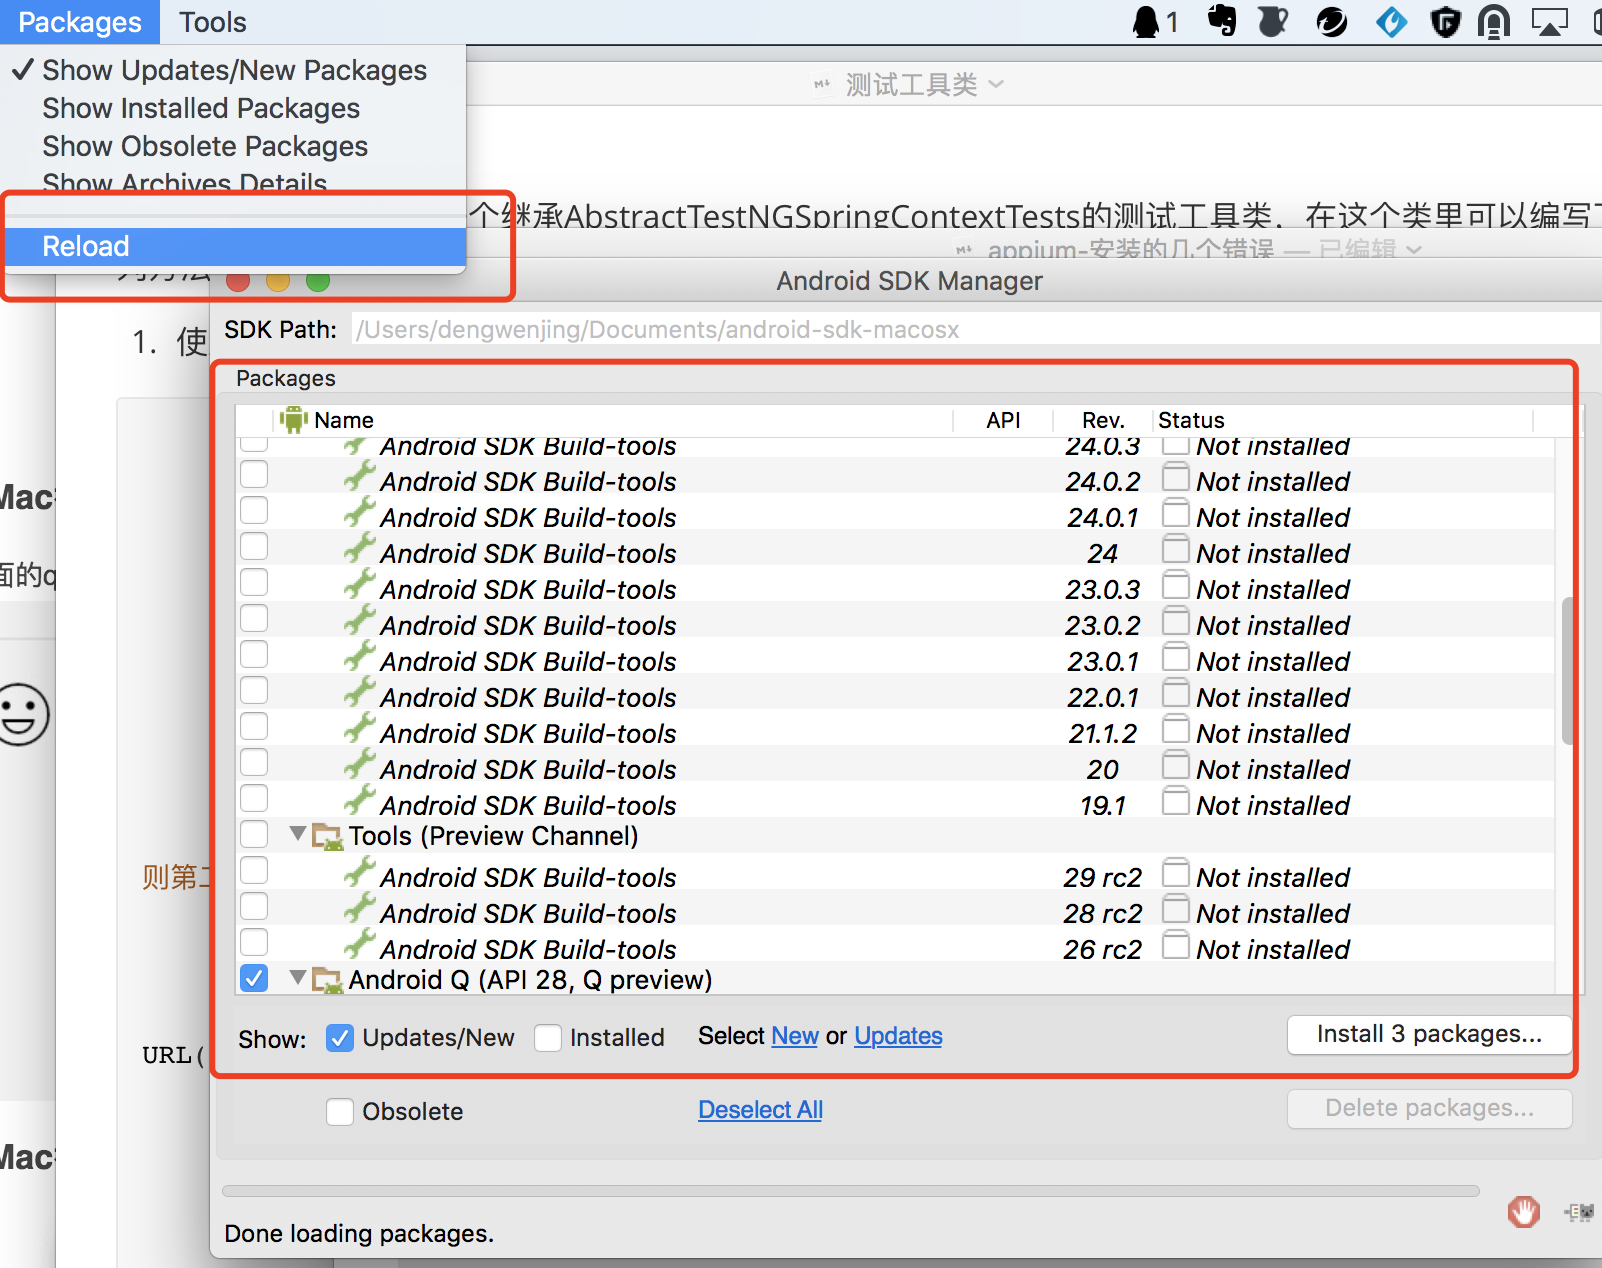Select Show Updates/New Packages menu item
Image resolution: width=1602 pixels, height=1268 pixels.
tap(235, 70)
